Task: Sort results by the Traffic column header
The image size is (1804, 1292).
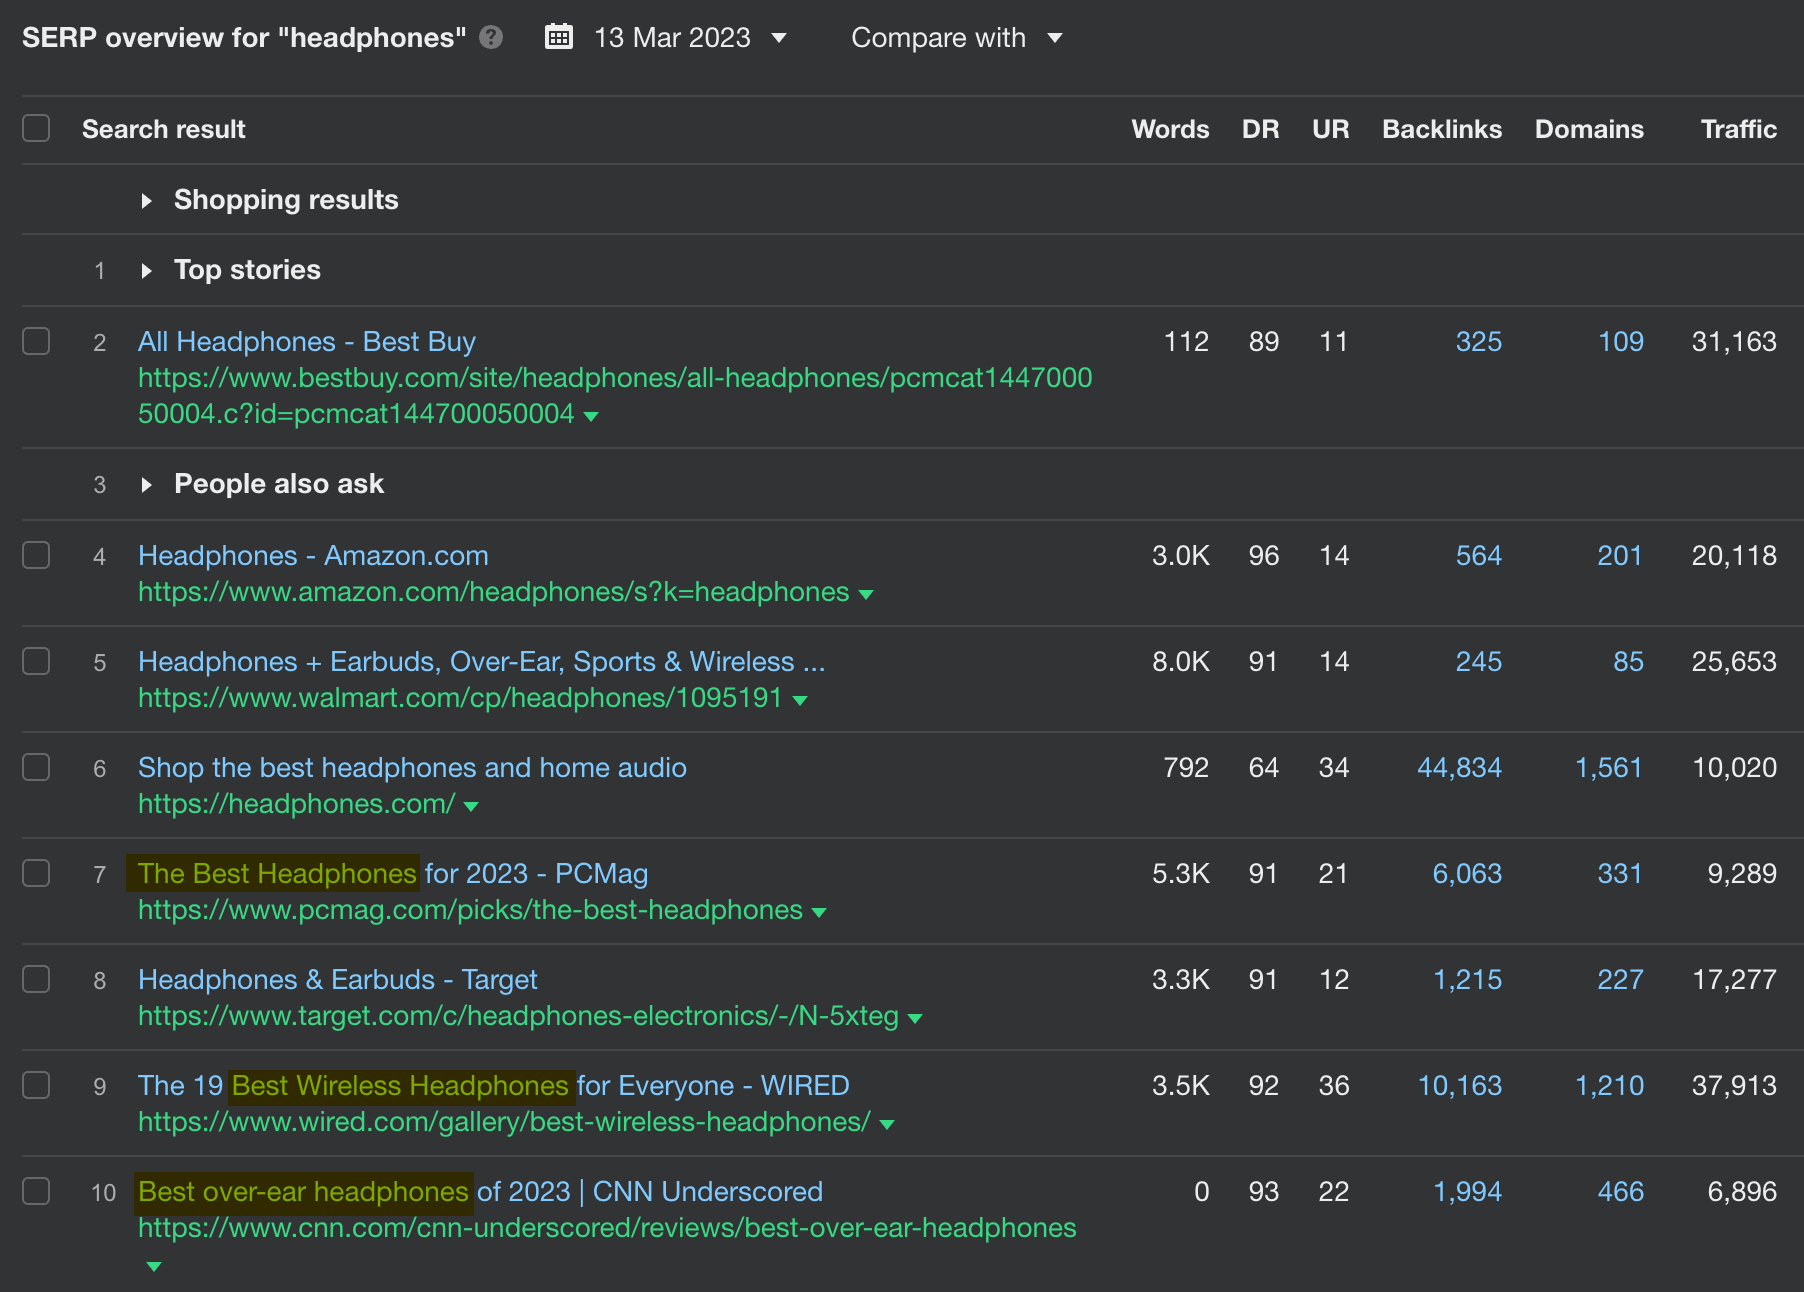Action: coord(1738,128)
